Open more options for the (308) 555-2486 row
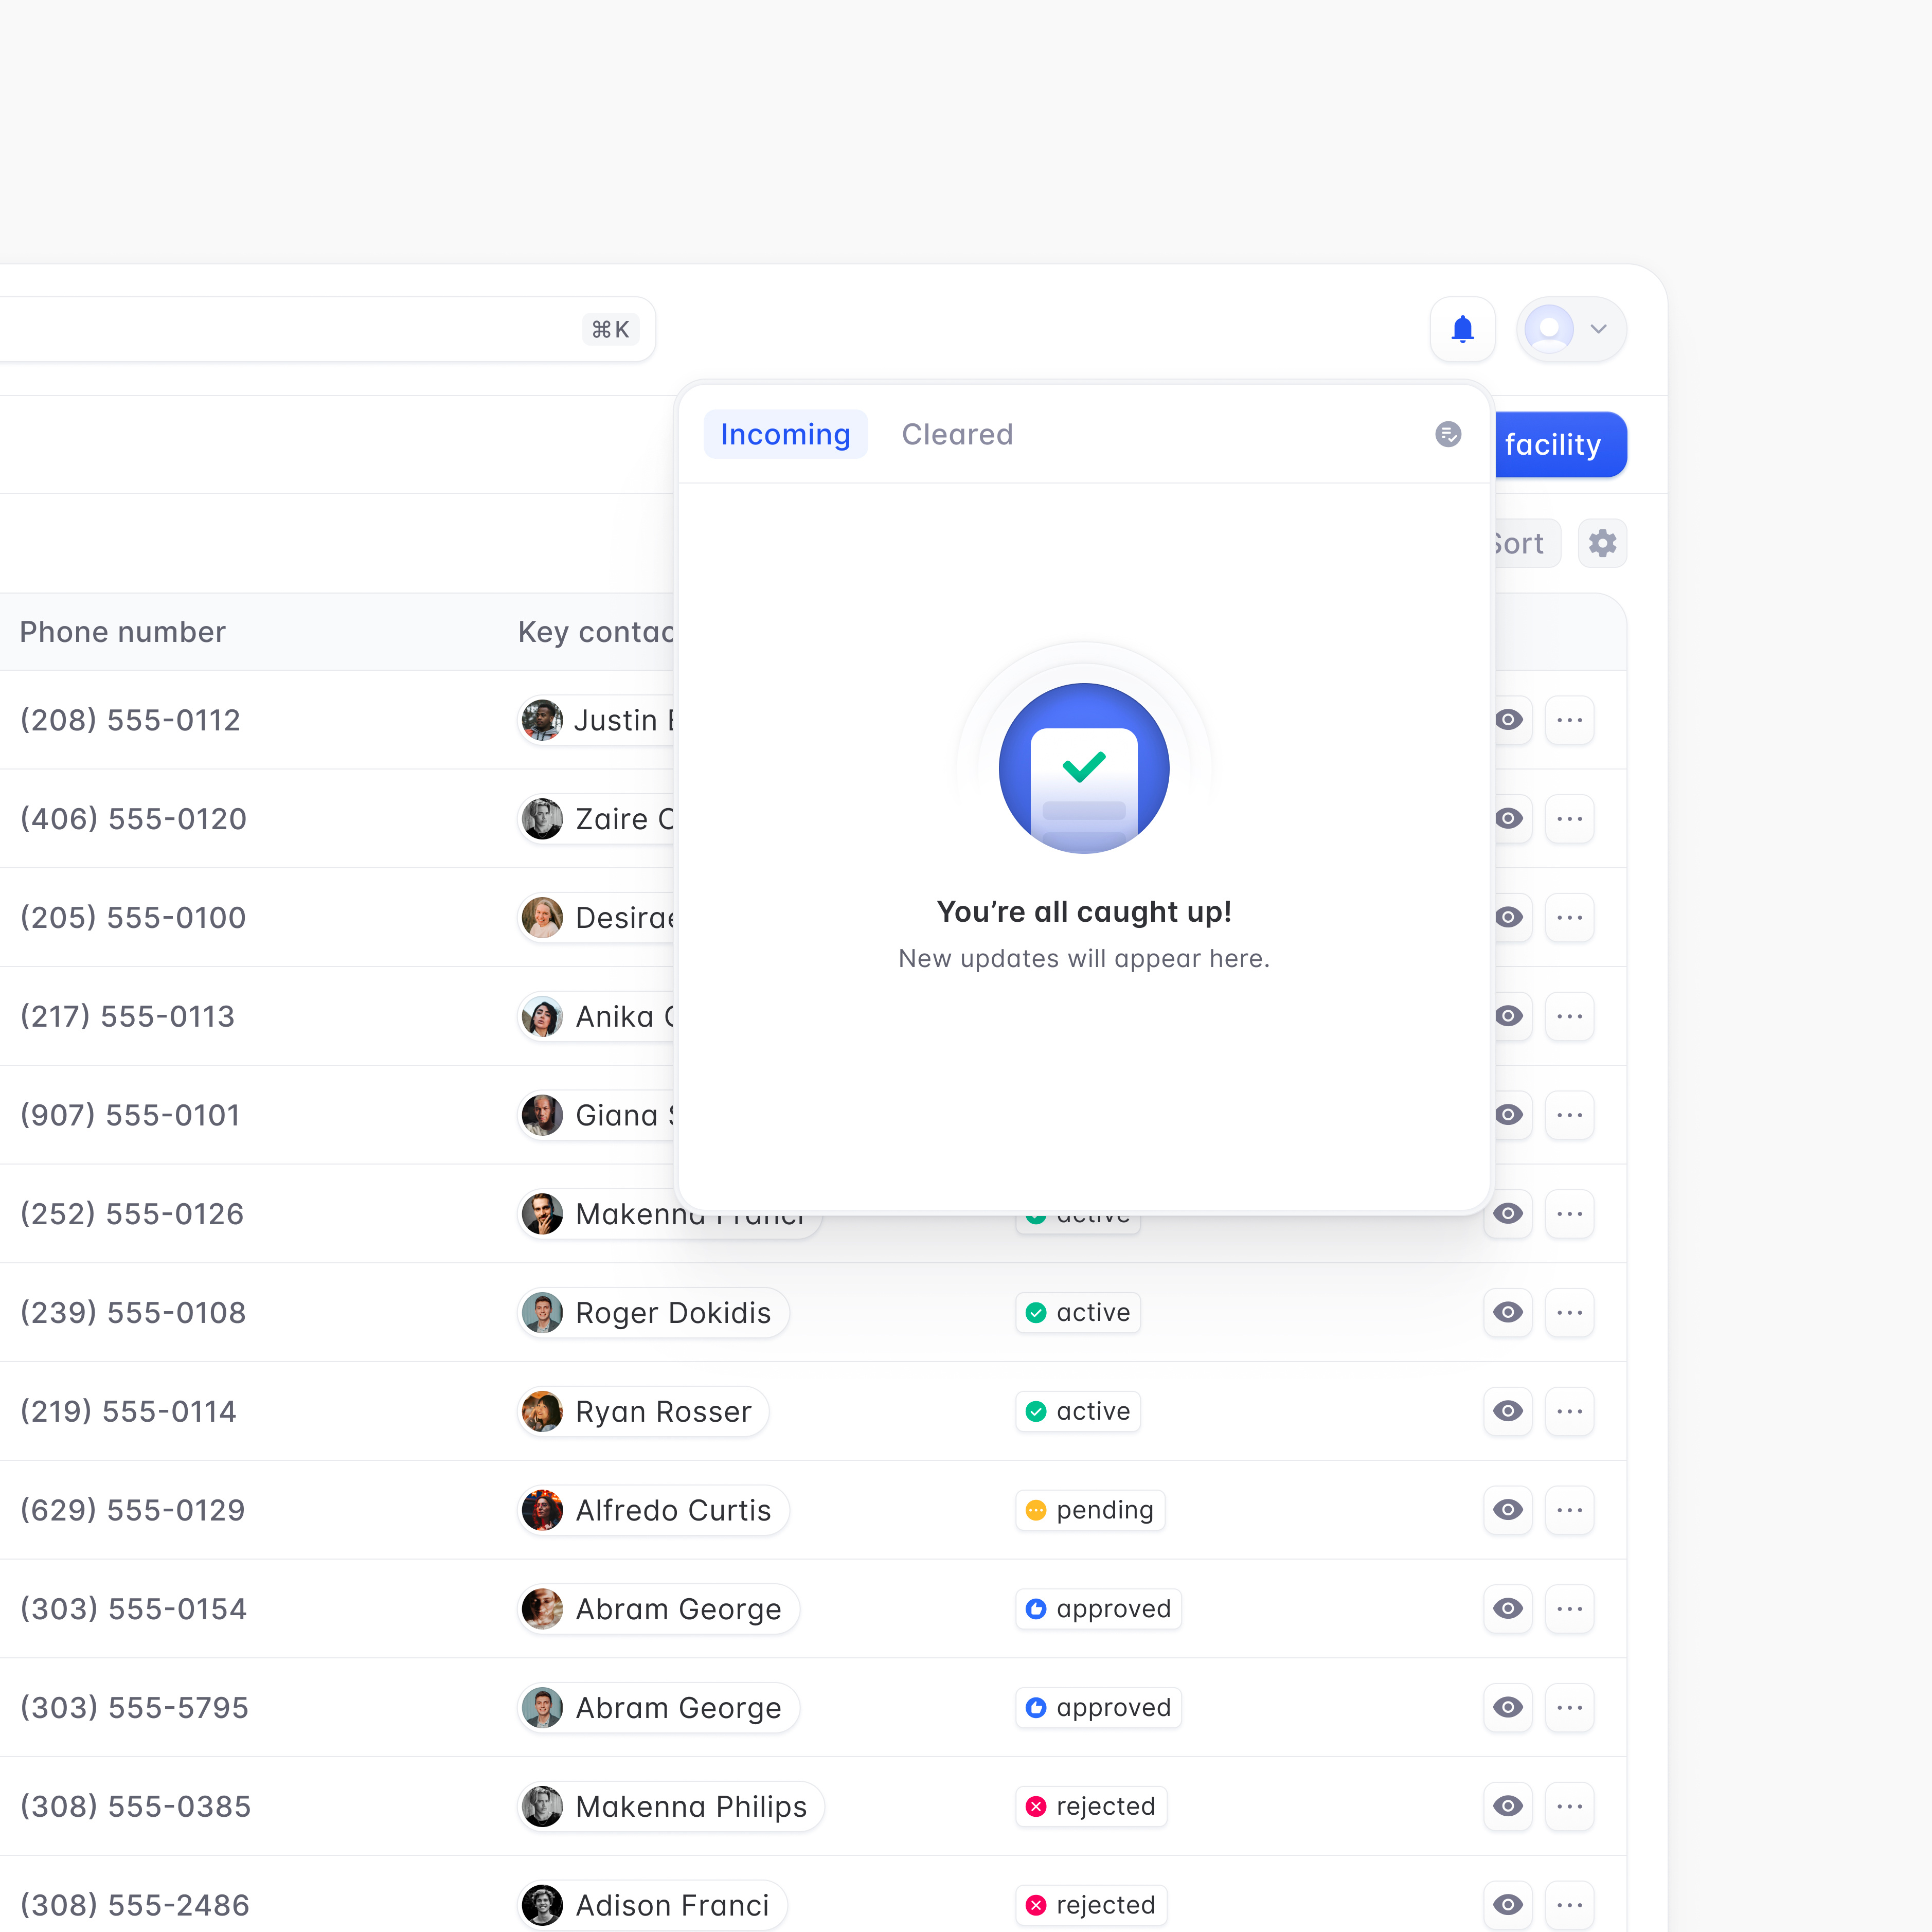 pyautogui.click(x=1570, y=1904)
